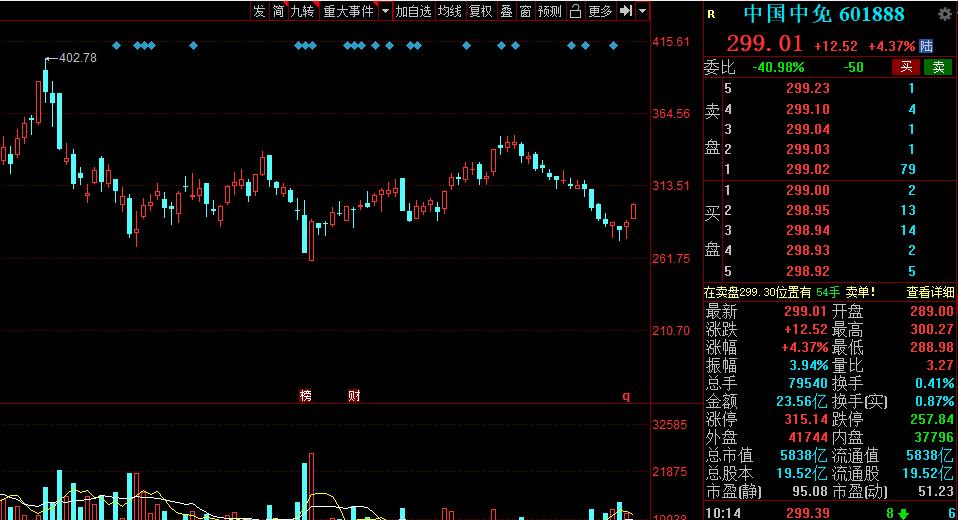
Task: Click the 跌停 price 257.84
Action: pyautogui.click(x=931, y=419)
